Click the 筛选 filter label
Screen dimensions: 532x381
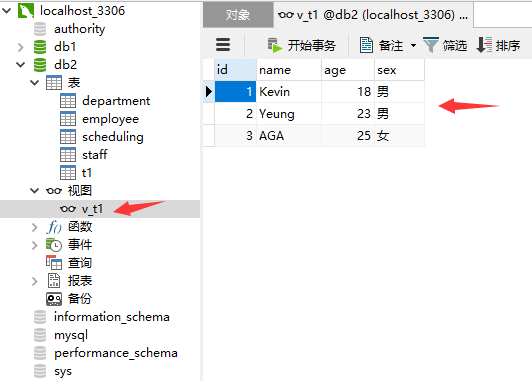point(455,45)
